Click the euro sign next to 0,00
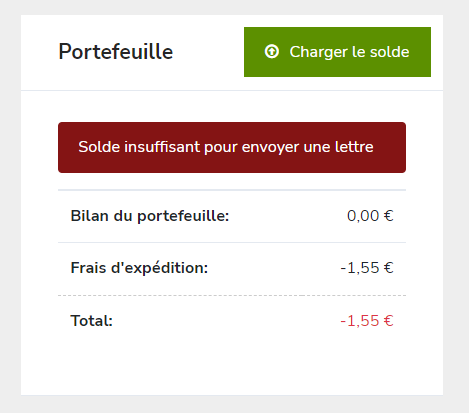This screenshot has width=469, height=413. click(x=389, y=216)
